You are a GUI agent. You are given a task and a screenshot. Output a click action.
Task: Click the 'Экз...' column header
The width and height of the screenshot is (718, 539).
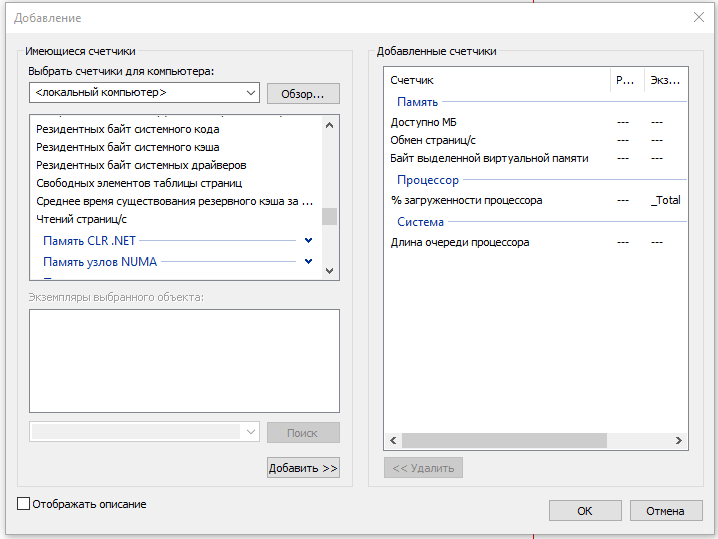[x=666, y=80]
